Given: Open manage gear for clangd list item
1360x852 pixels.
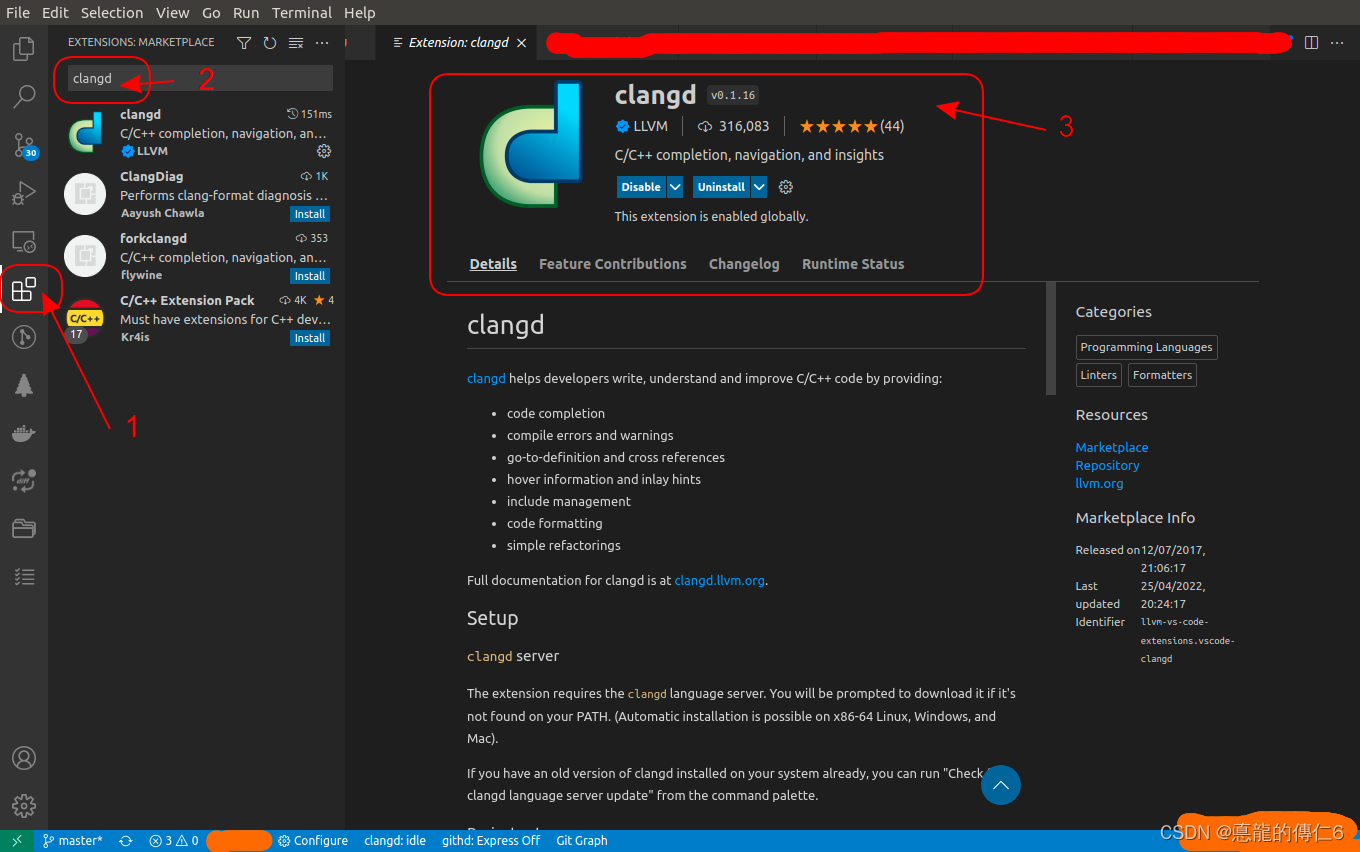Looking at the screenshot, I should pos(324,151).
